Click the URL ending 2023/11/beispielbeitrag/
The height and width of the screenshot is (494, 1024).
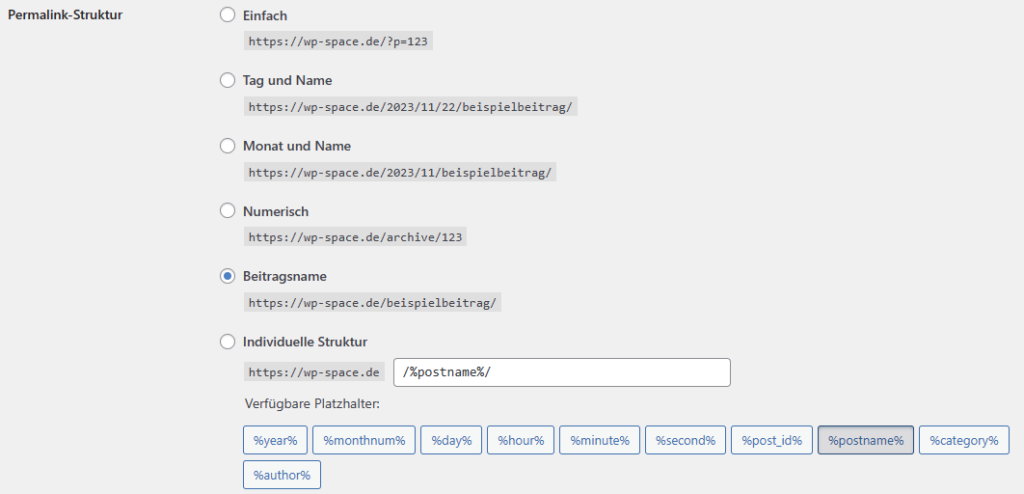tap(400, 173)
